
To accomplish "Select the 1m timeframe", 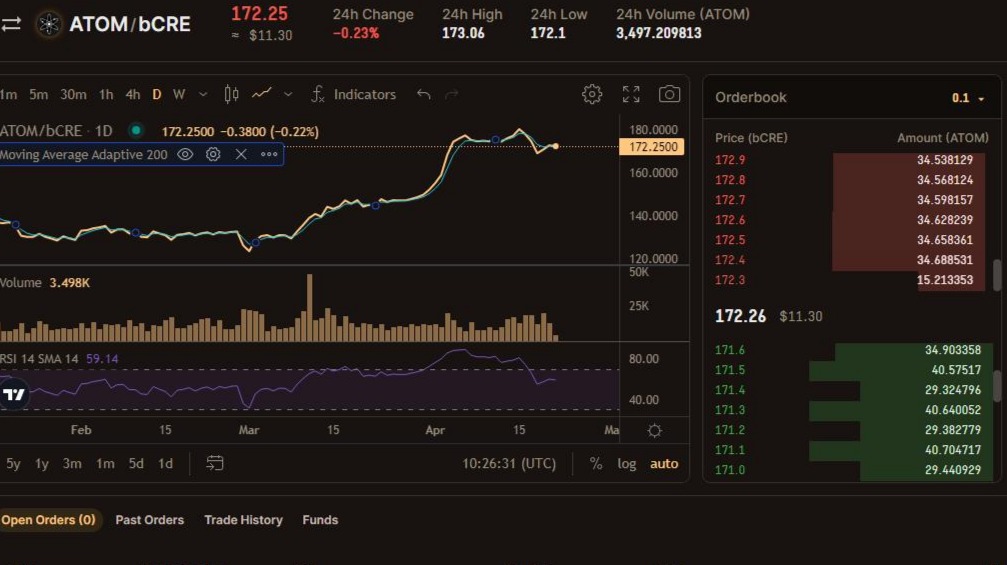I will coord(8,94).
